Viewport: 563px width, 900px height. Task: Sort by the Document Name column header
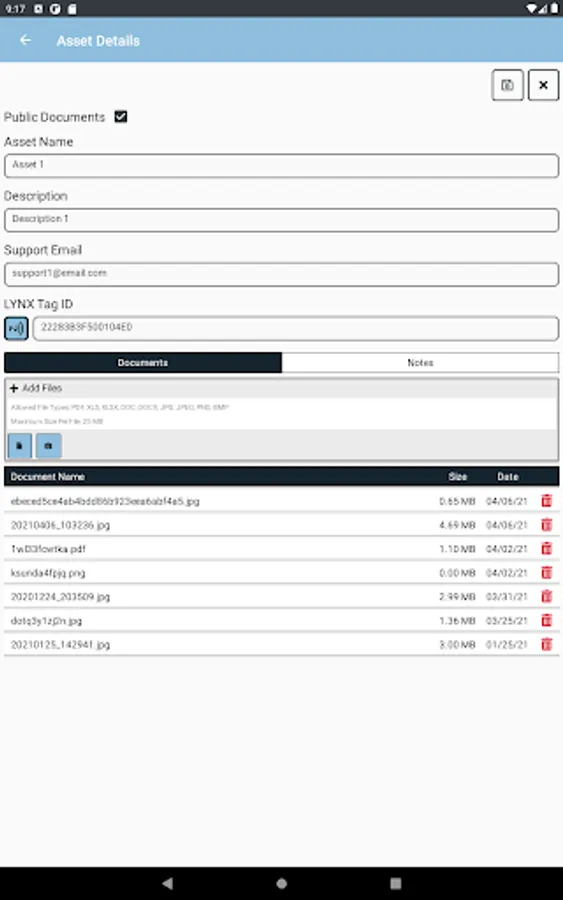[48, 476]
